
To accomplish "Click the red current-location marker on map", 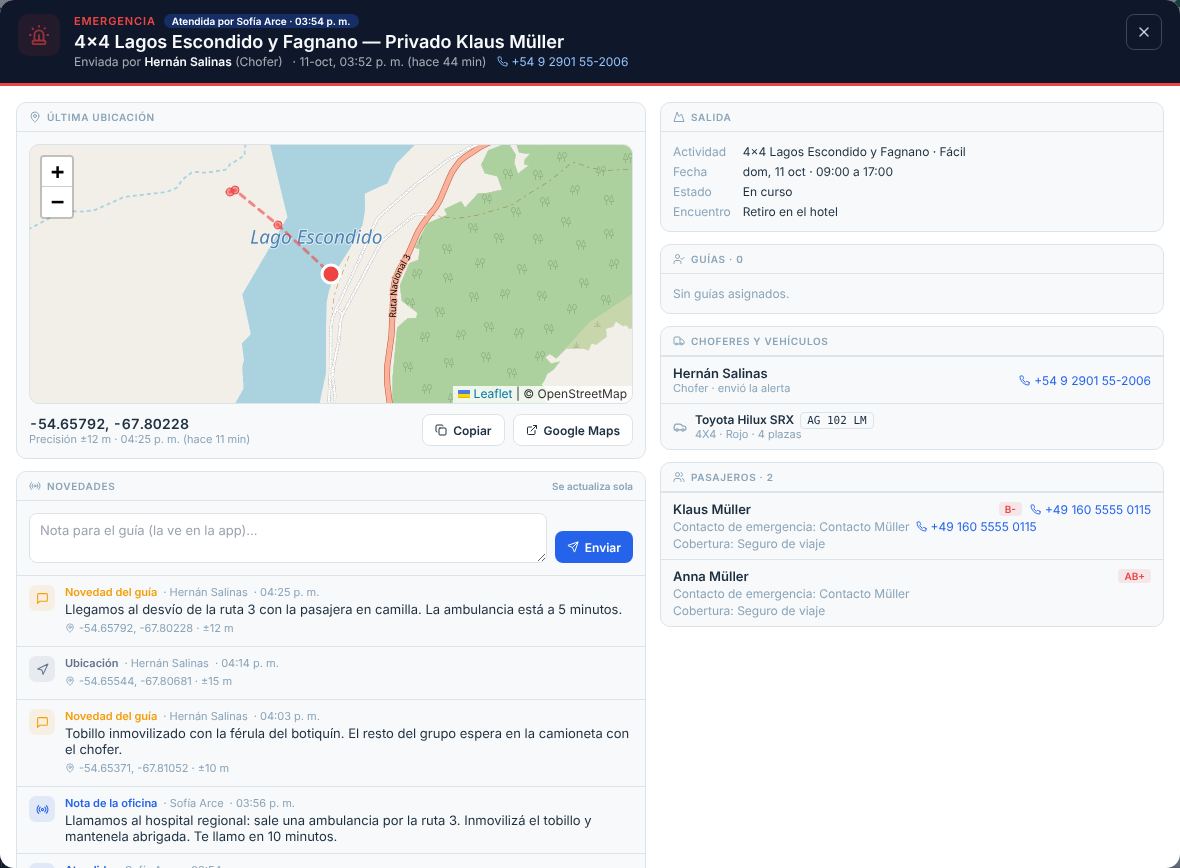I will click(330, 274).
